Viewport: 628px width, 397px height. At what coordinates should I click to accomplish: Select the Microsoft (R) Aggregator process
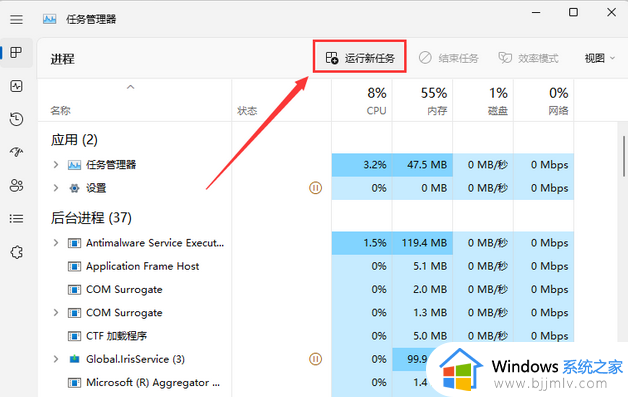[306, 382]
